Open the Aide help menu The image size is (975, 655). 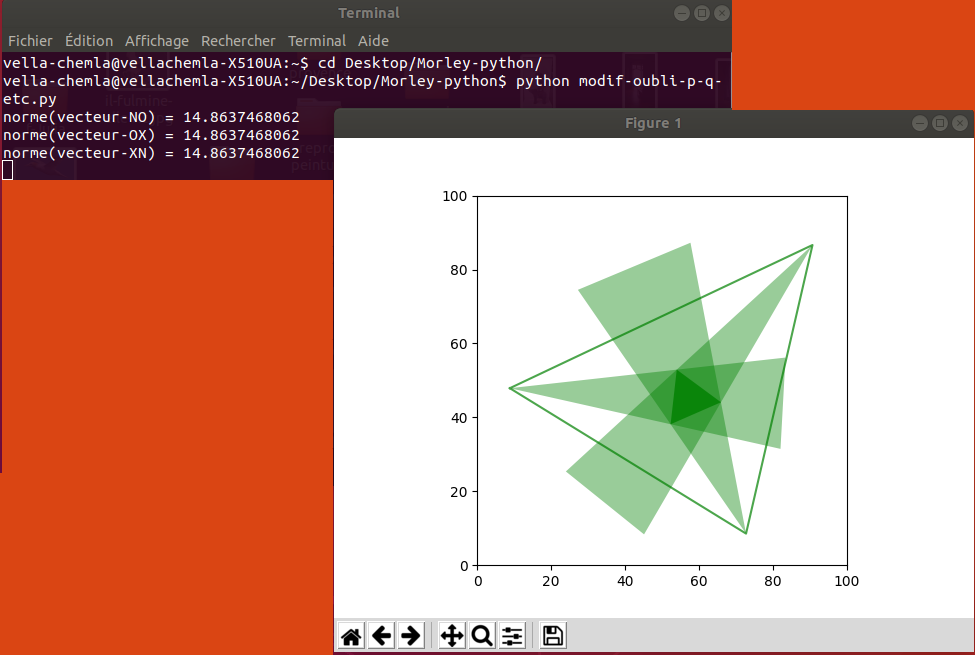click(373, 41)
